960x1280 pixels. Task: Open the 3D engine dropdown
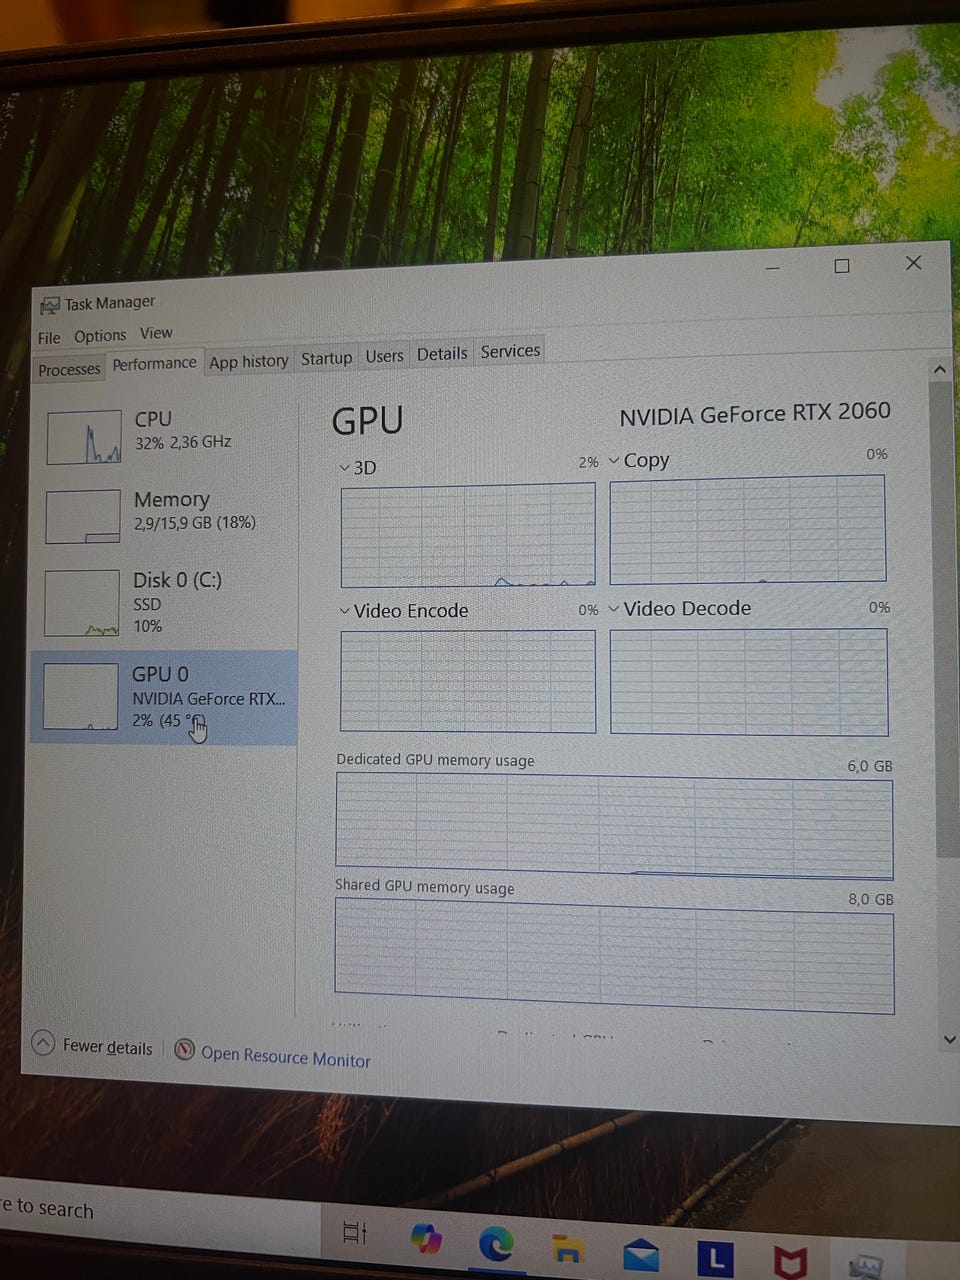point(344,468)
